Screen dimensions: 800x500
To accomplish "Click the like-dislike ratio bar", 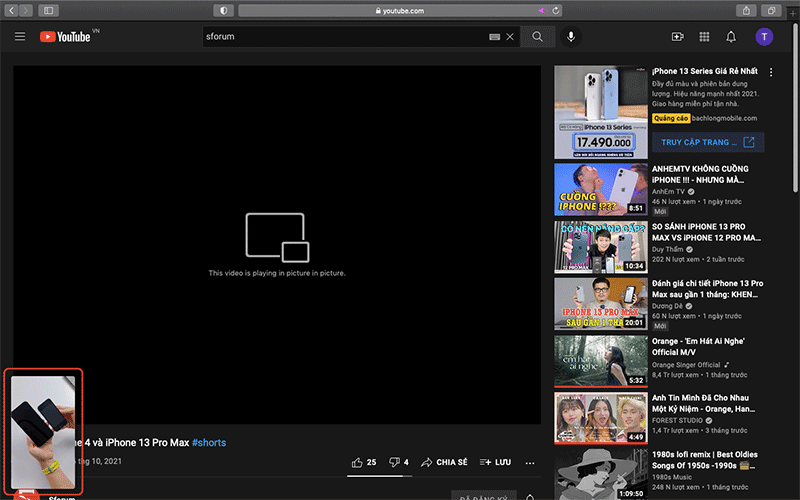I will tap(379, 476).
